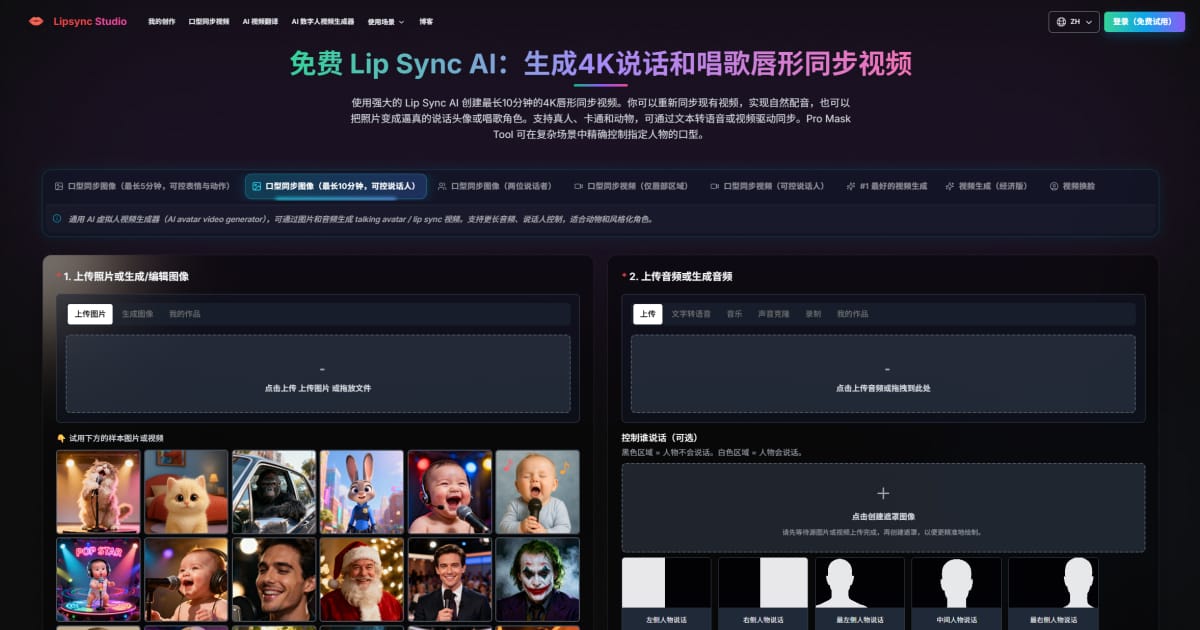This screenshot has height=630, width=1200.
Task: Open AI 数字人视频生成器 in the header
Action: click(x=322, y=21)
